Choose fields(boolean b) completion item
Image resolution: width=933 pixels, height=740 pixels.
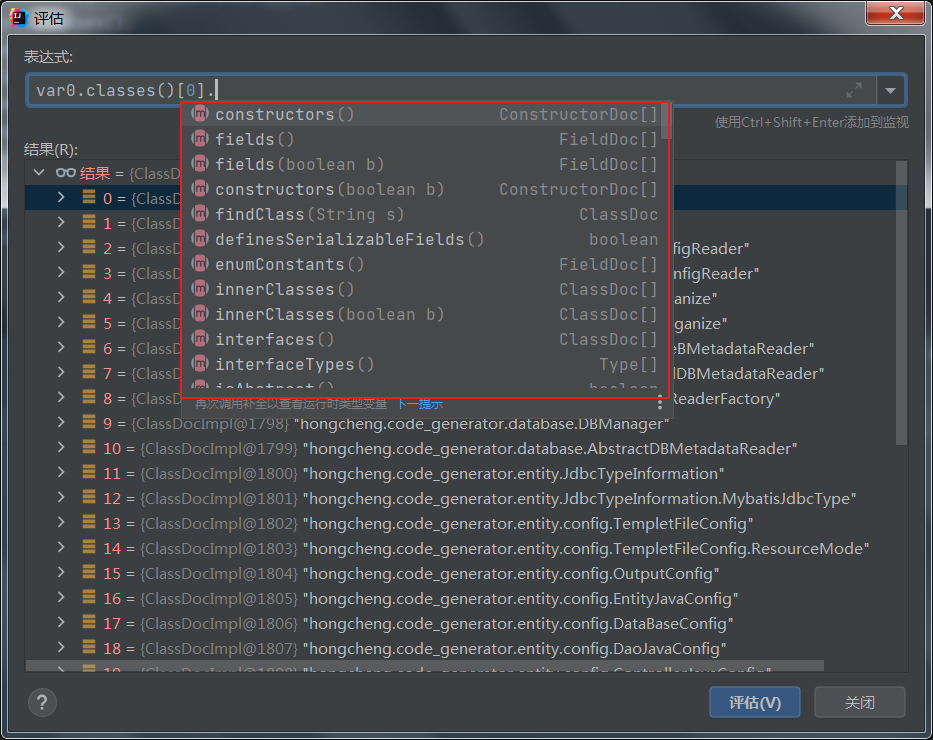click(x=425, y=164)
